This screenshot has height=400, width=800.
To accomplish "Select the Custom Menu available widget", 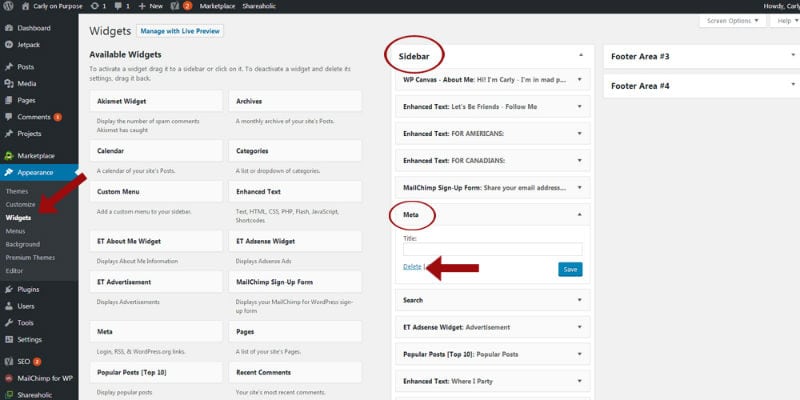I will tap(156, 192).
